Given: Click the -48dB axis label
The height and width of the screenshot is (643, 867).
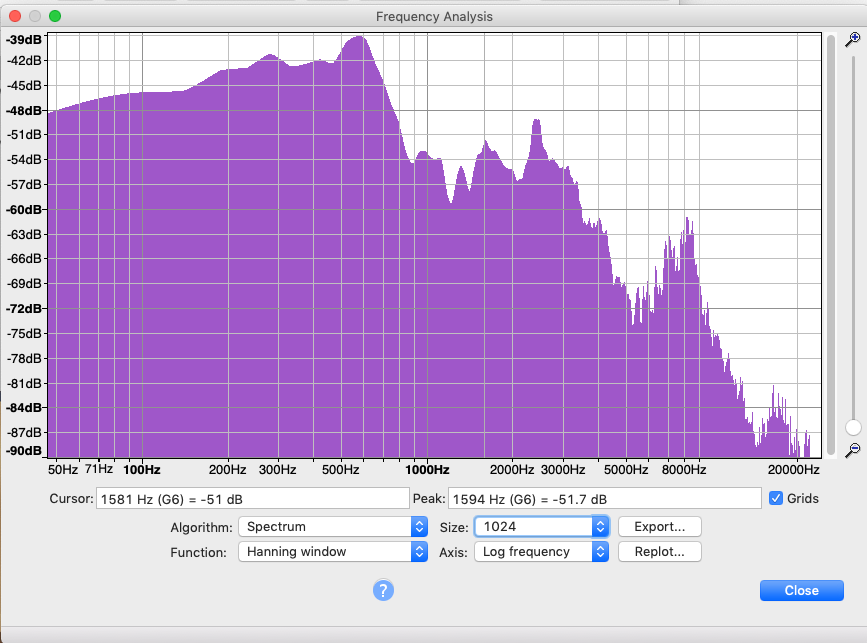Looking at the screenshot, I should 24,111.
